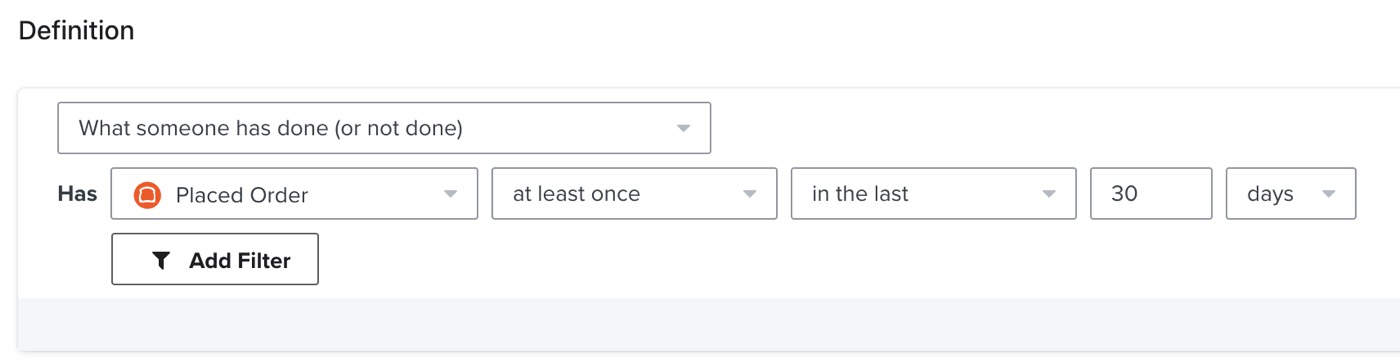This screenshot has height=364, width=1400.
Task: Select the Definition section heading
Action: (x=77, y=31)
